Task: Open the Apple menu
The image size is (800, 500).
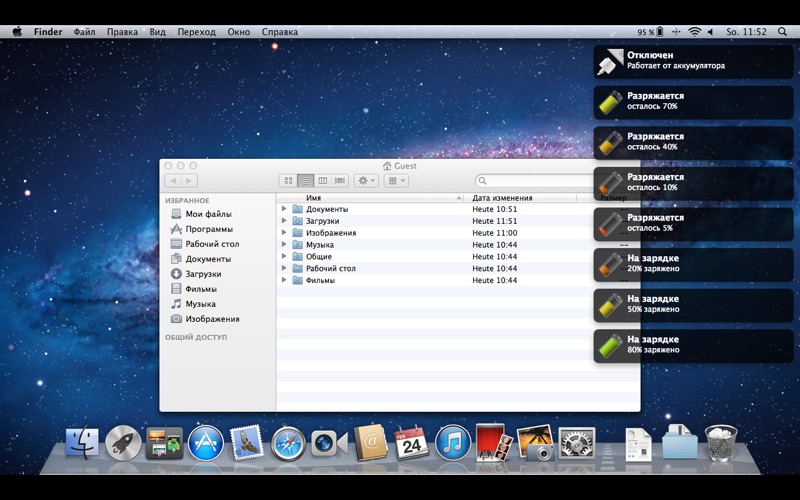Action: pyautogui.click(x=17, y=32)
